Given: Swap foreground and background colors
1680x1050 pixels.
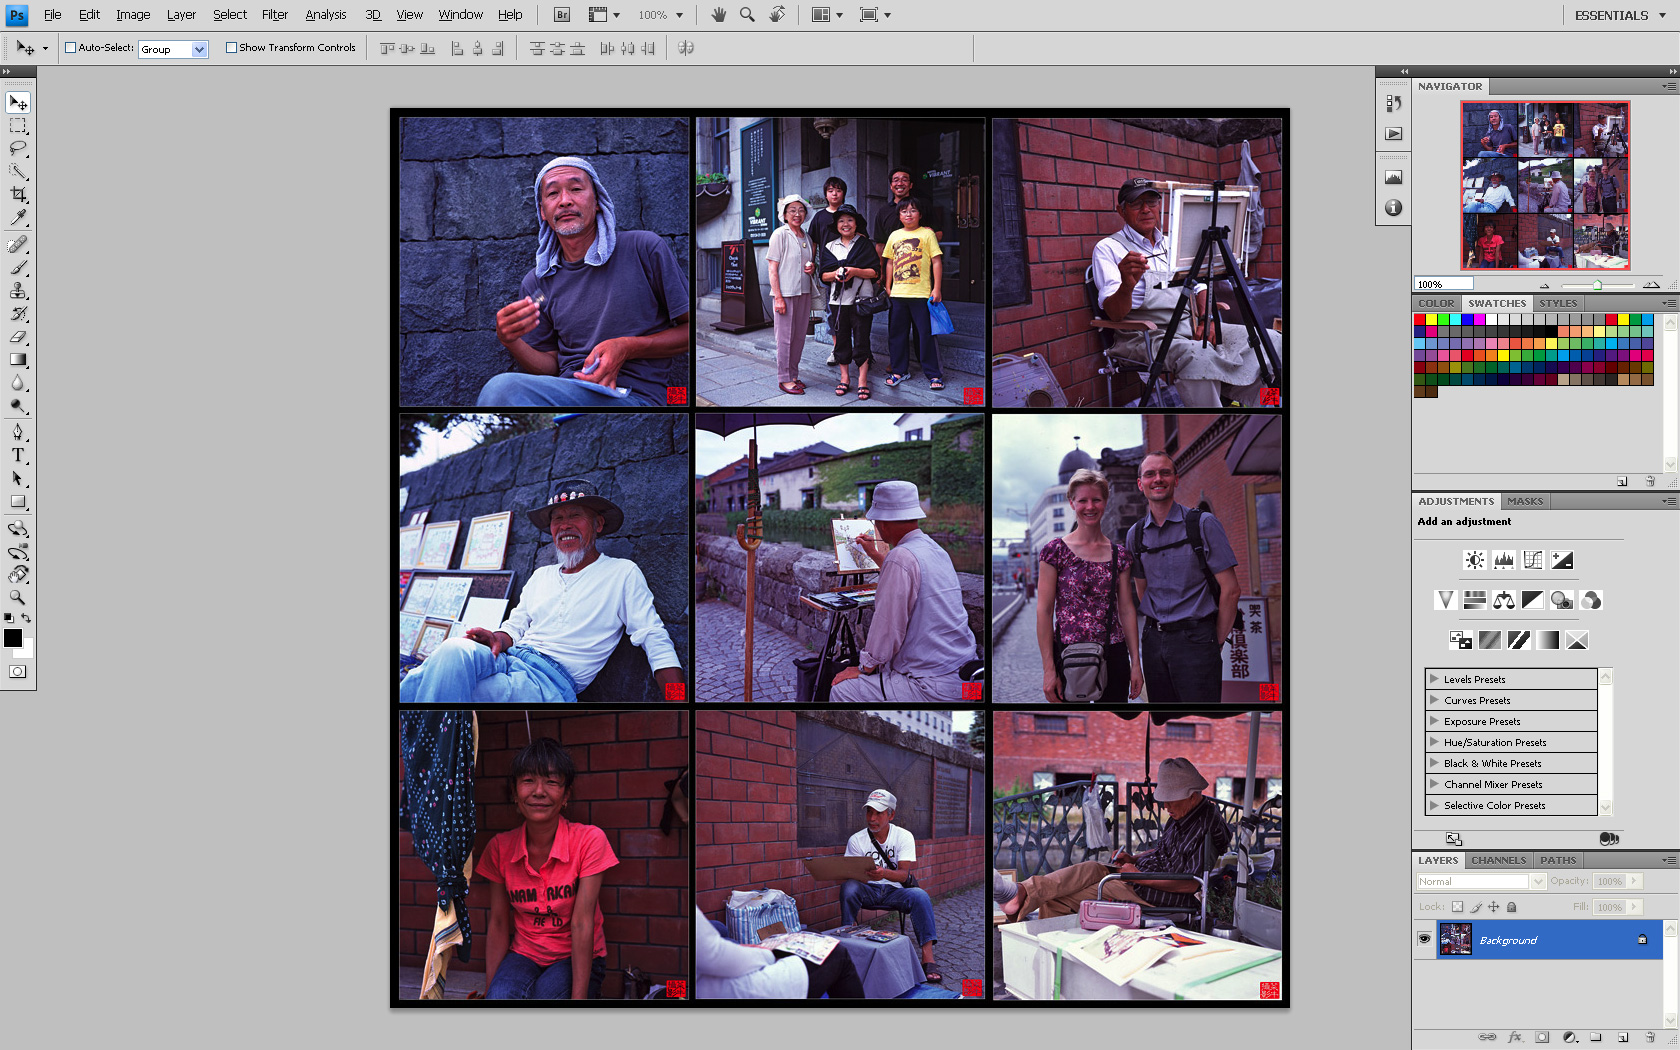Looking at the screenshot, I should (x=27, y=618).
